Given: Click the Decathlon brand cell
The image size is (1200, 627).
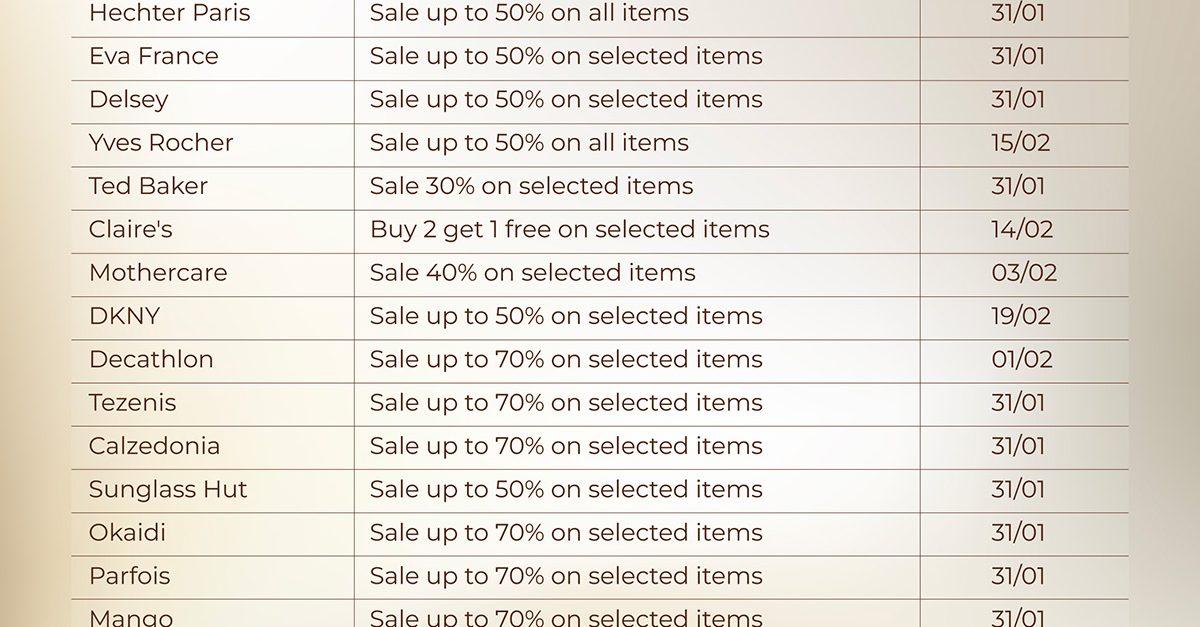Looking at the screenshot, I should coord(150,360).
